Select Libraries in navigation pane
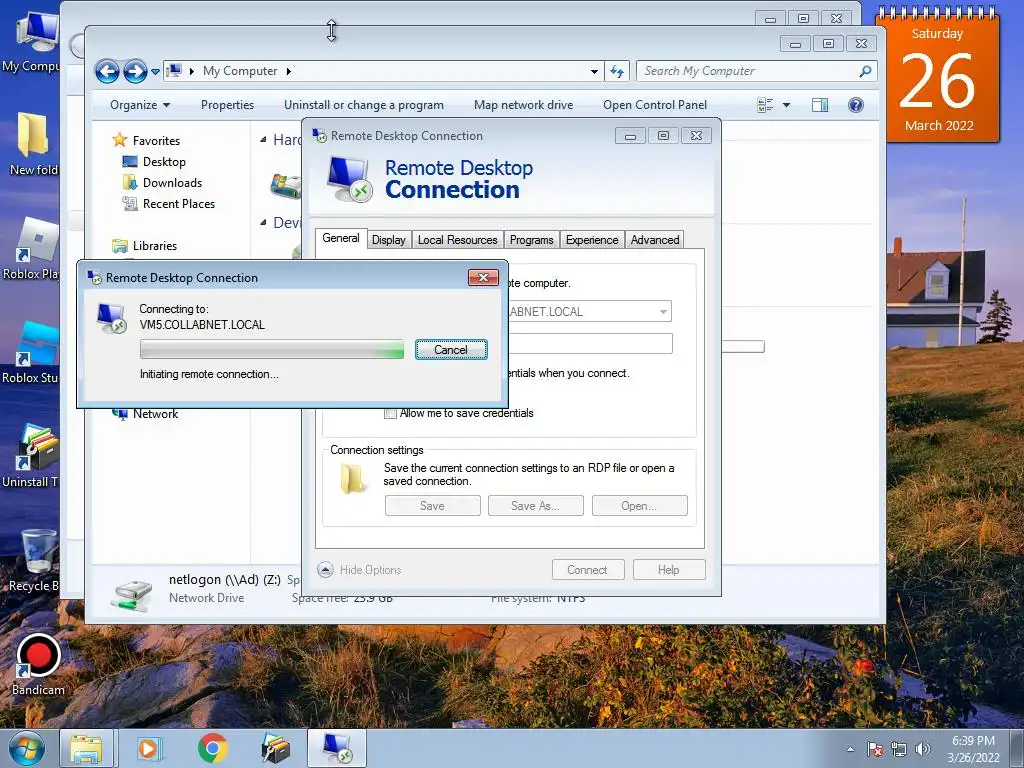The height and width of the screenshot is (768, 1024). tap(155, 246)
